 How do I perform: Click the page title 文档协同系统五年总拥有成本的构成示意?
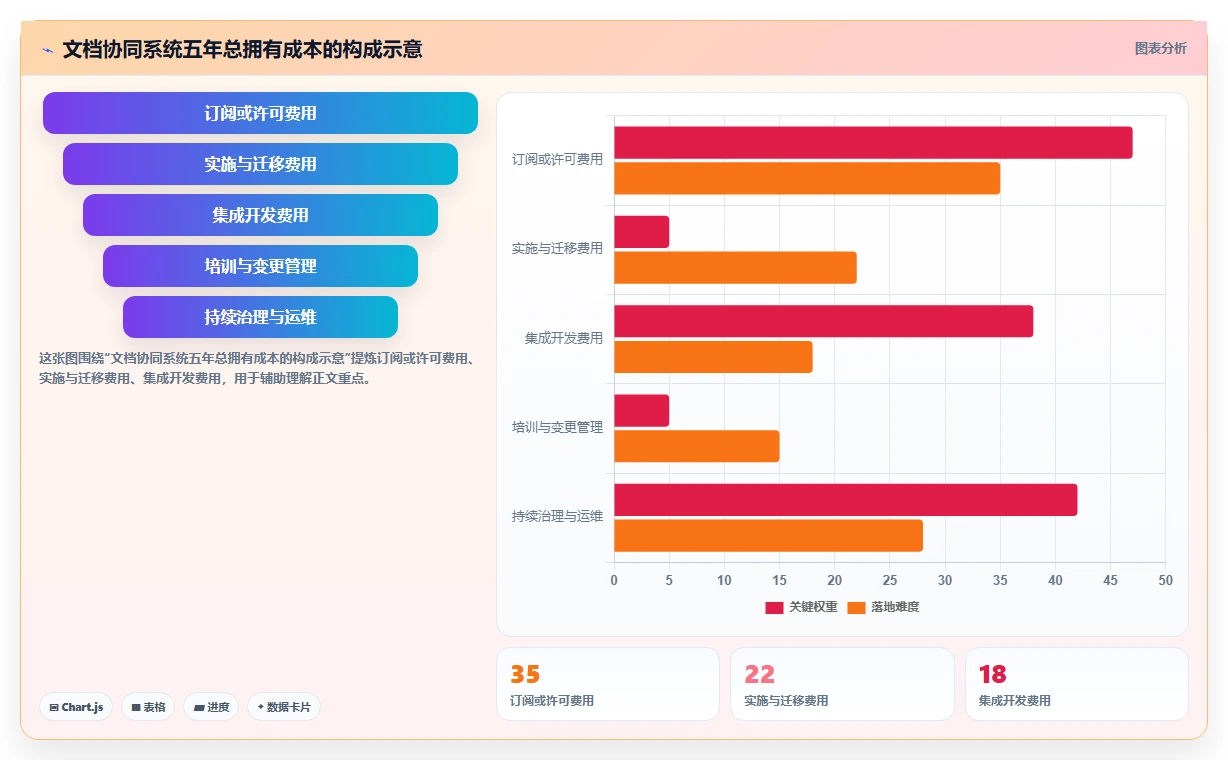[x=242, y=49]
